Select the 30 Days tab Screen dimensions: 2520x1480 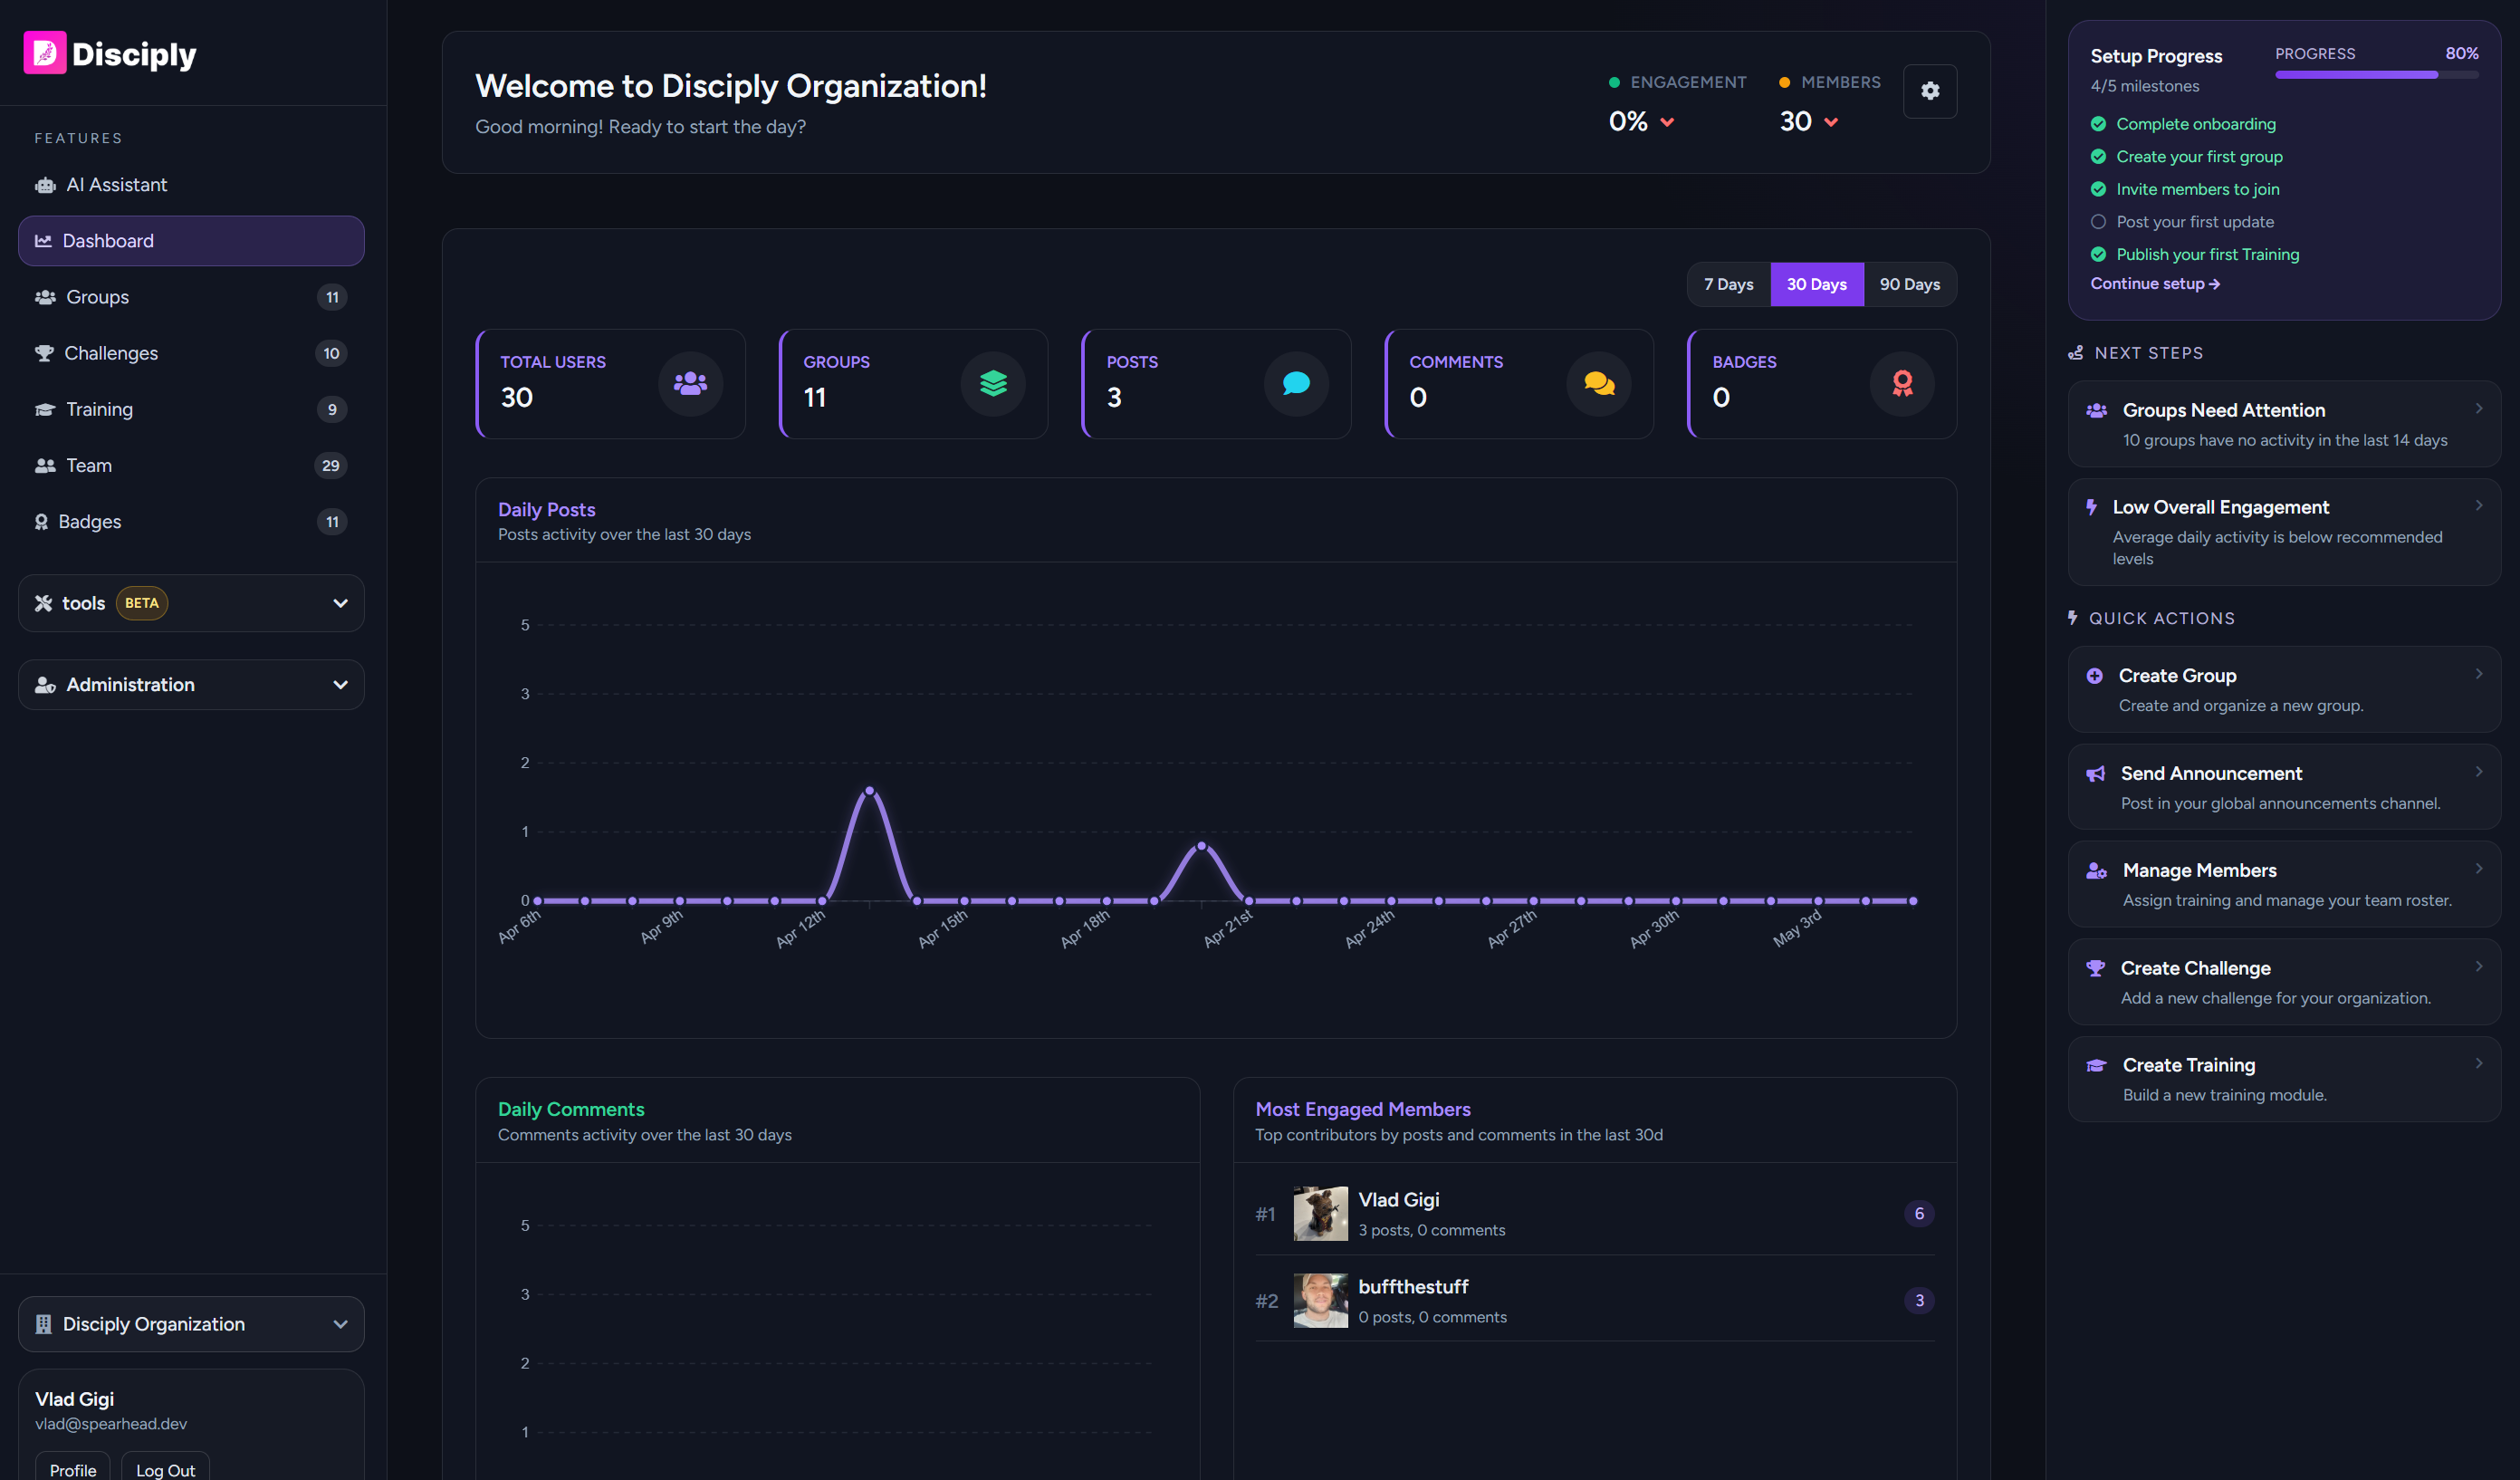(1817, 284)
